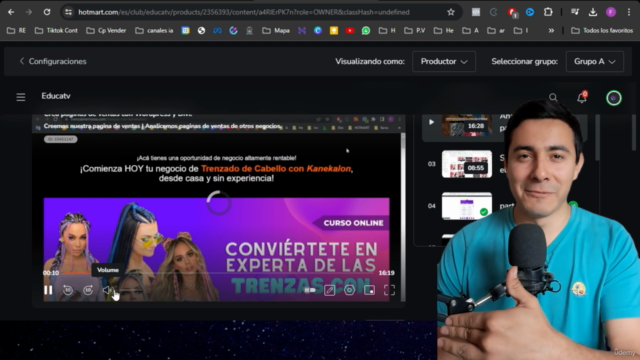Go back to Configuraciones

[53, 61]
